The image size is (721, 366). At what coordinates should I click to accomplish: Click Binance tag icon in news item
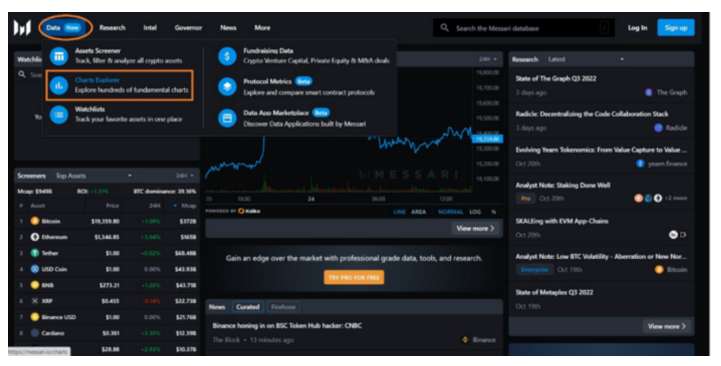465,340
